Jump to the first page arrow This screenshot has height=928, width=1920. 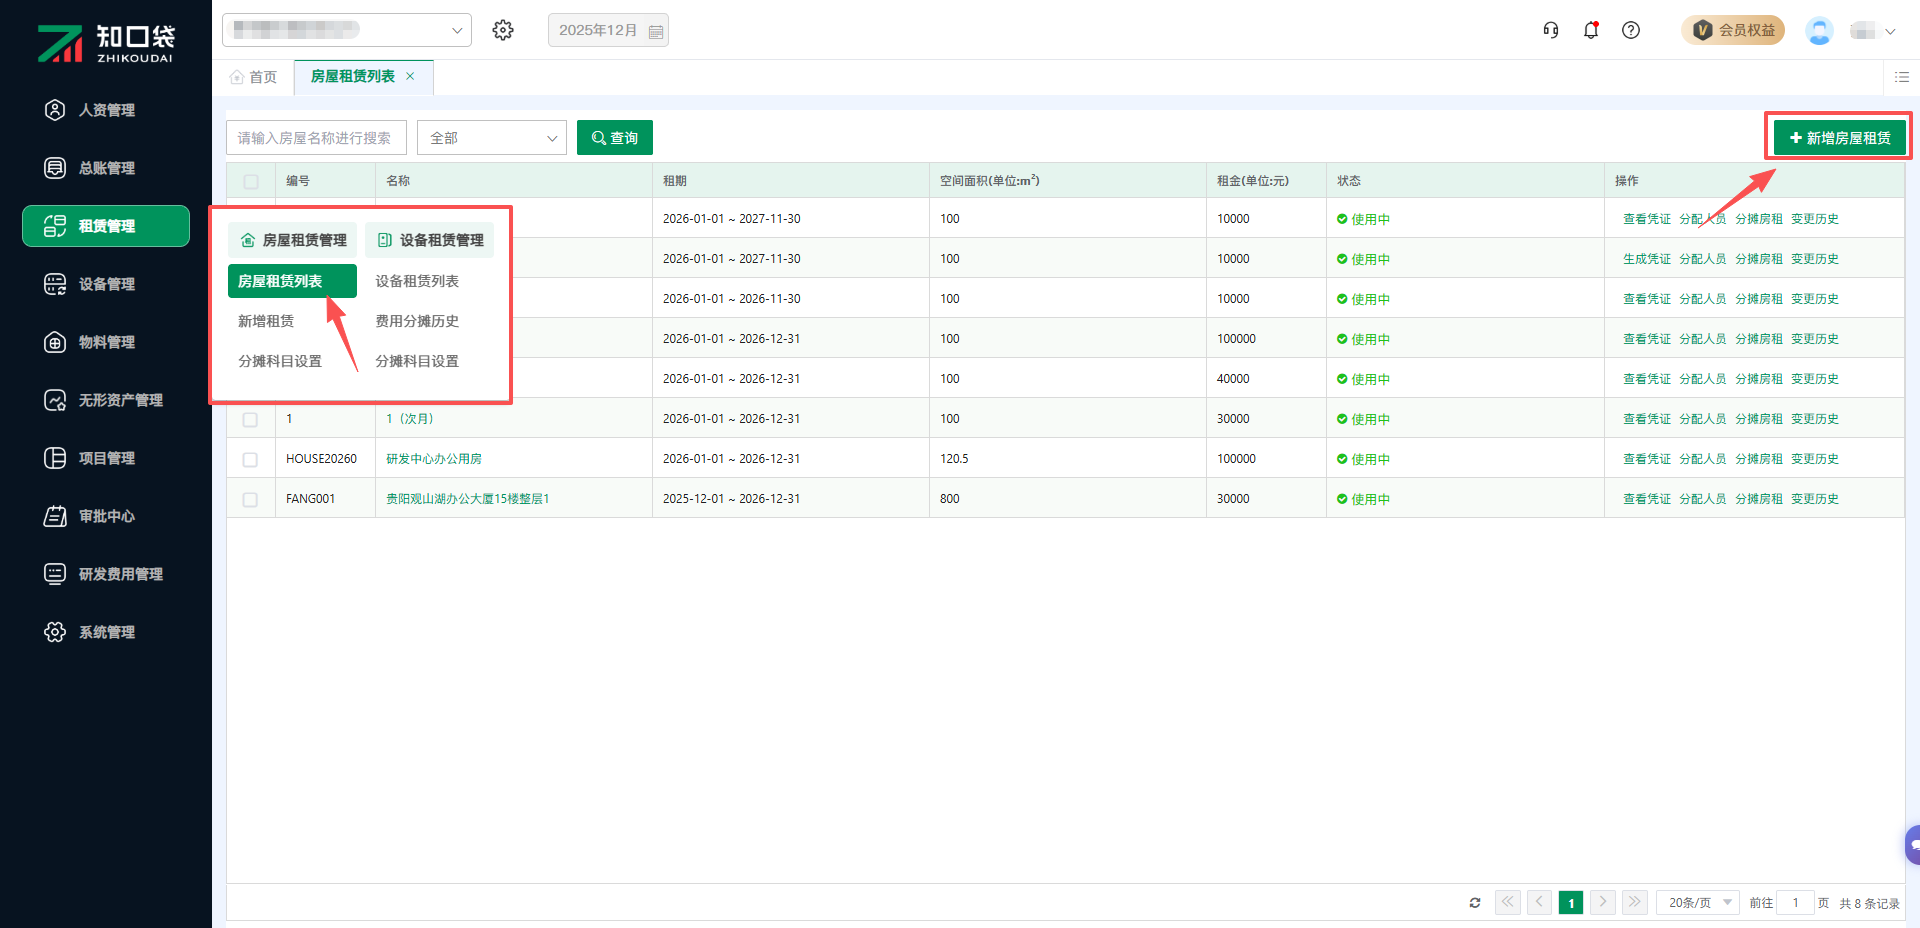tap(1508, 902)
